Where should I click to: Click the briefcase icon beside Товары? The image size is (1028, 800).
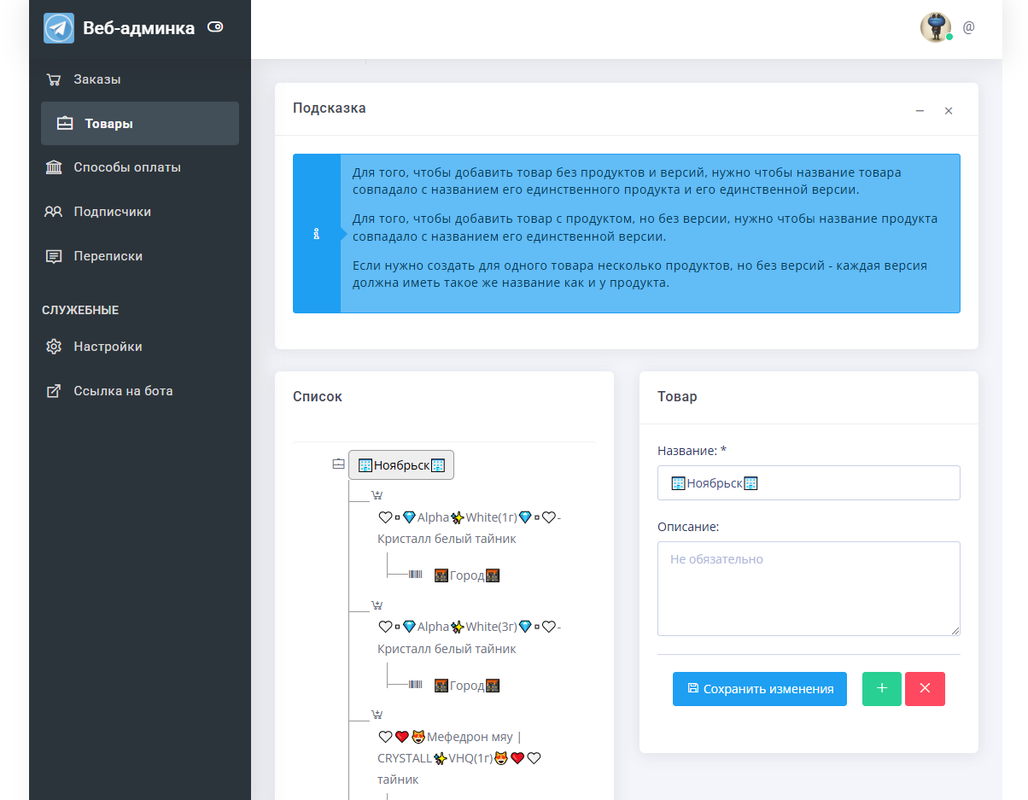(64, 123)
